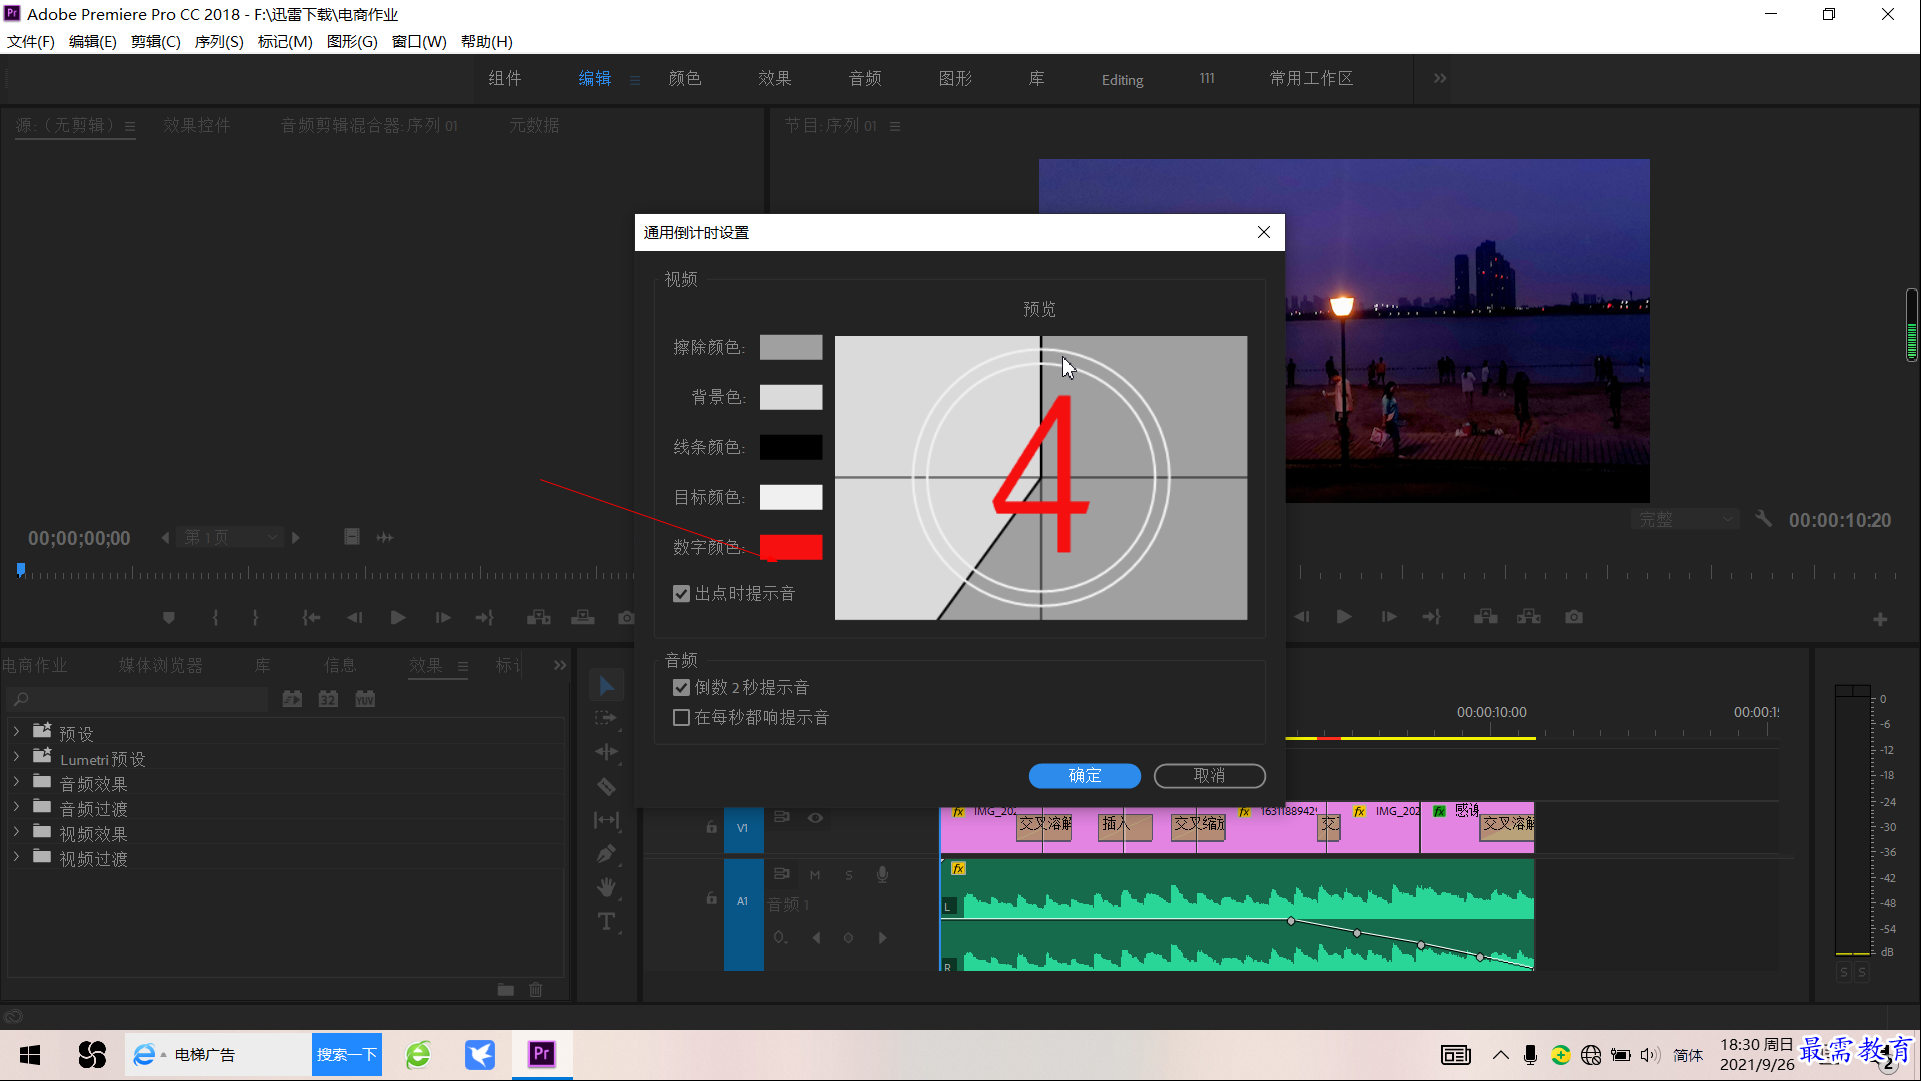Screen dimensions: 1921x1081
Task: Select the Slip tool
Action: (x=606, y=820)
